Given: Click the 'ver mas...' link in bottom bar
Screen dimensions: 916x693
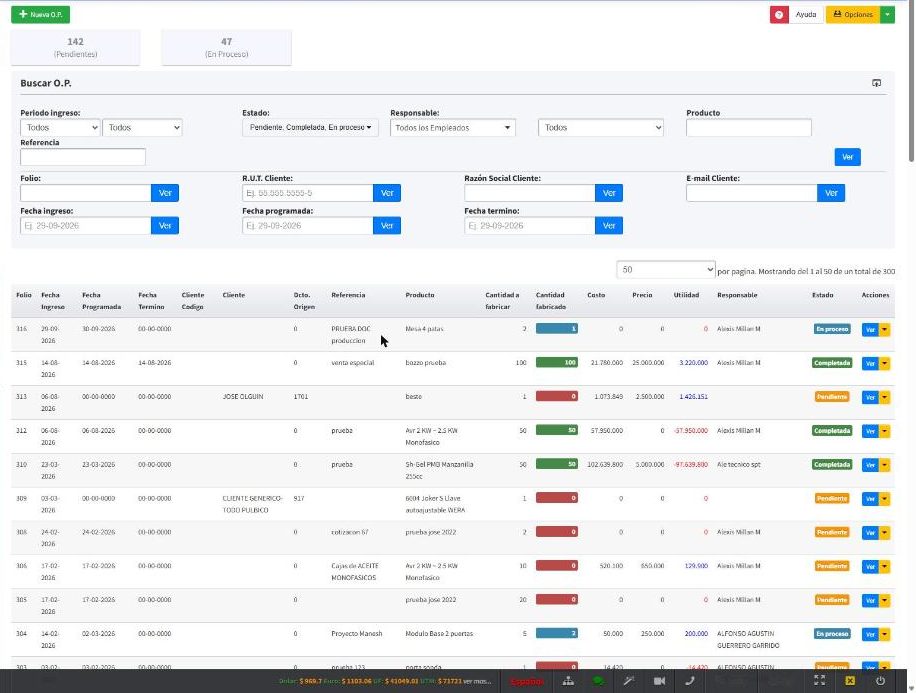Looking at the screenshot, I should [x=477, y=681].
